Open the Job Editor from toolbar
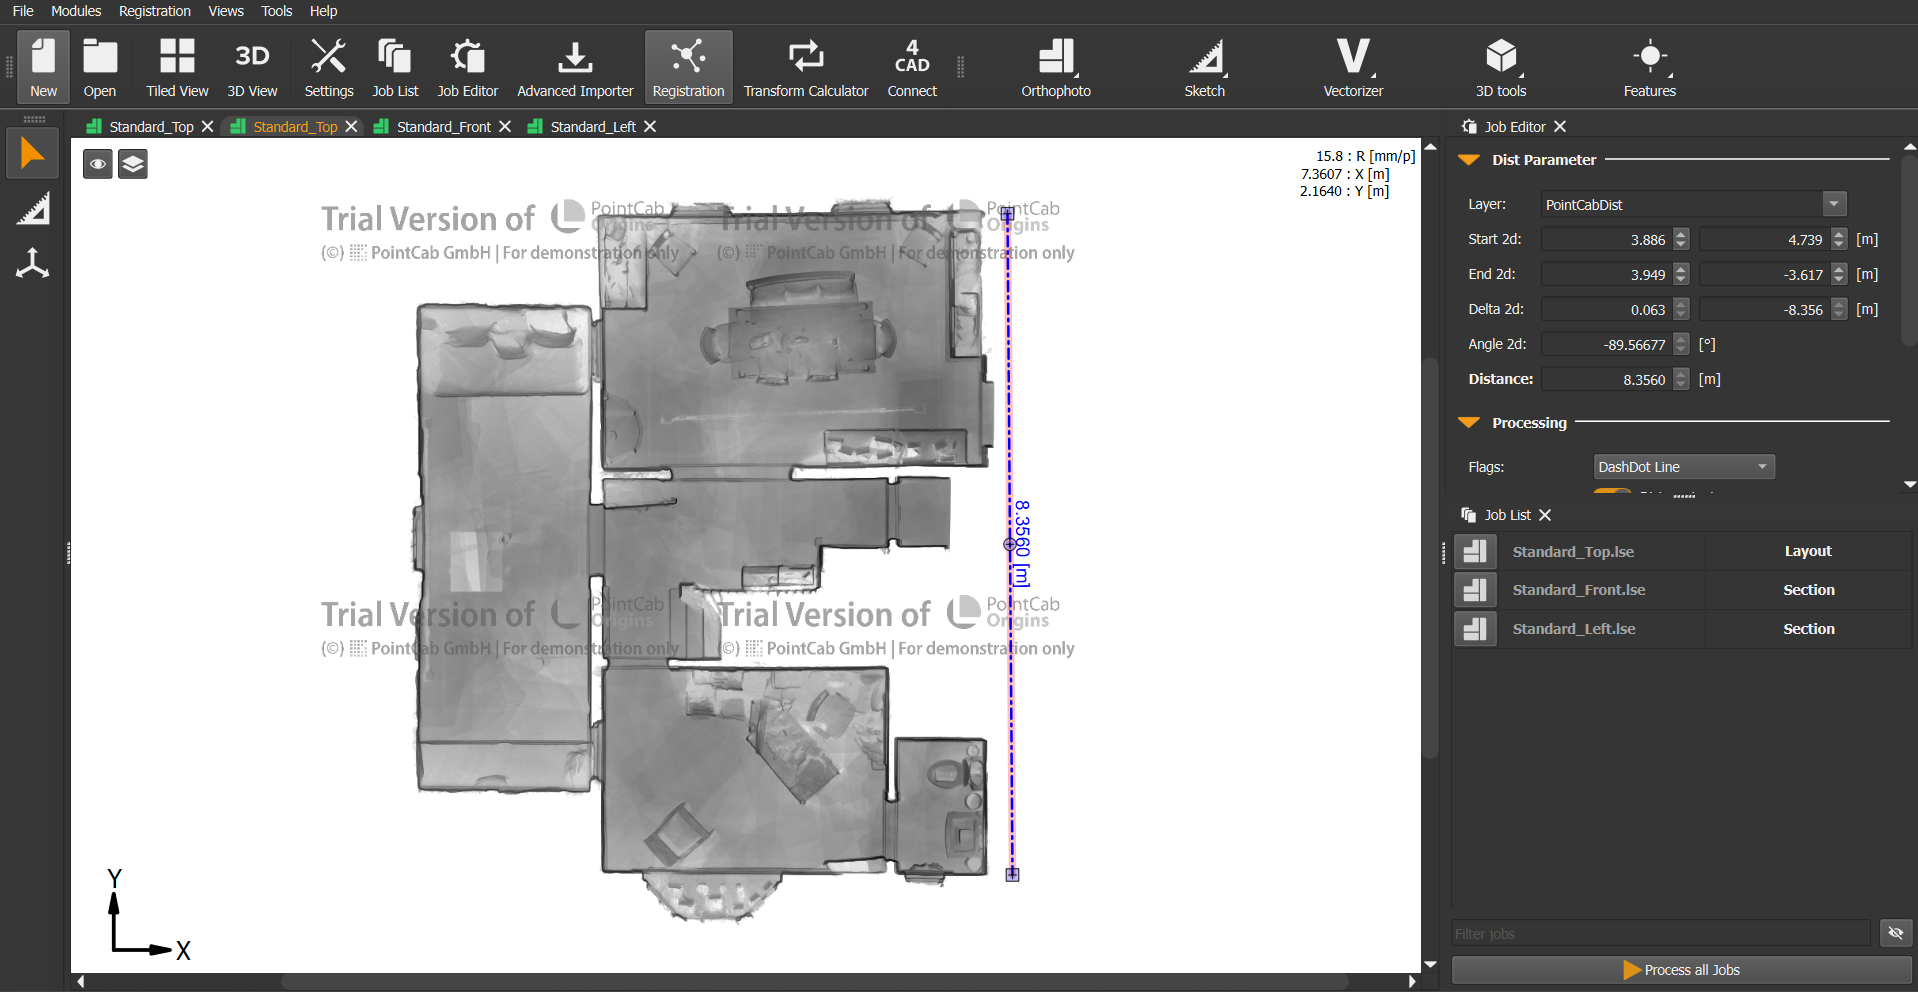Screen dimensions: 1918x992 [x=467, y=66]
